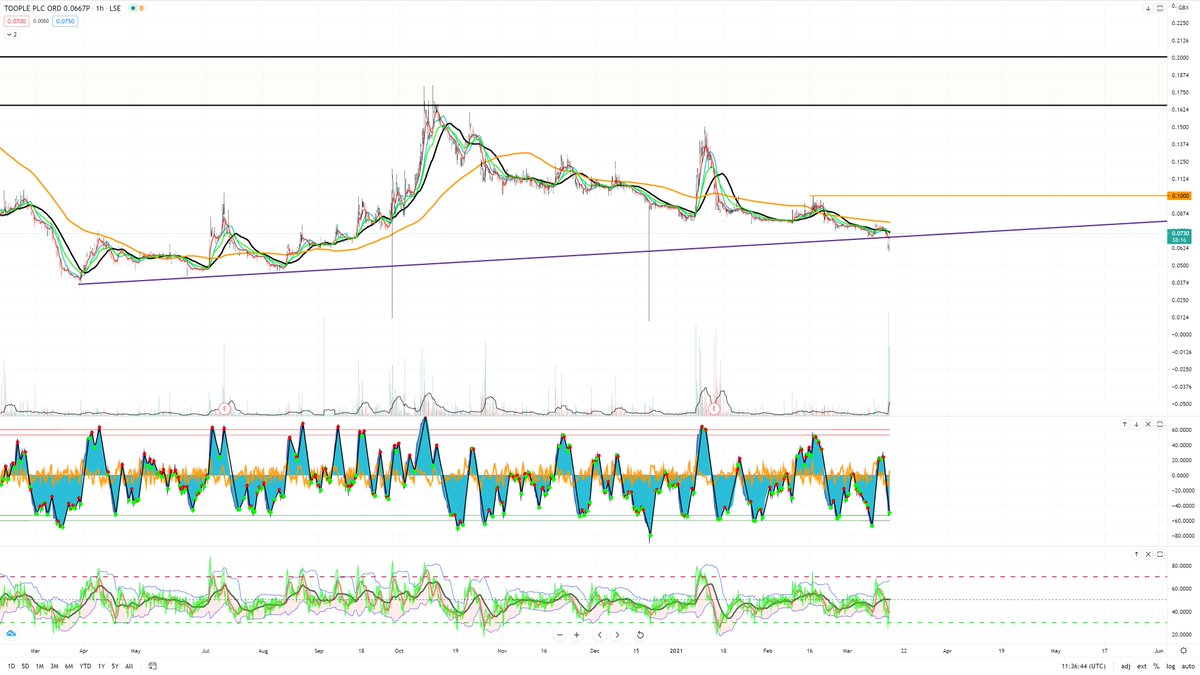
Task: Select the 1D time range
Action: [x=11, y=665]
